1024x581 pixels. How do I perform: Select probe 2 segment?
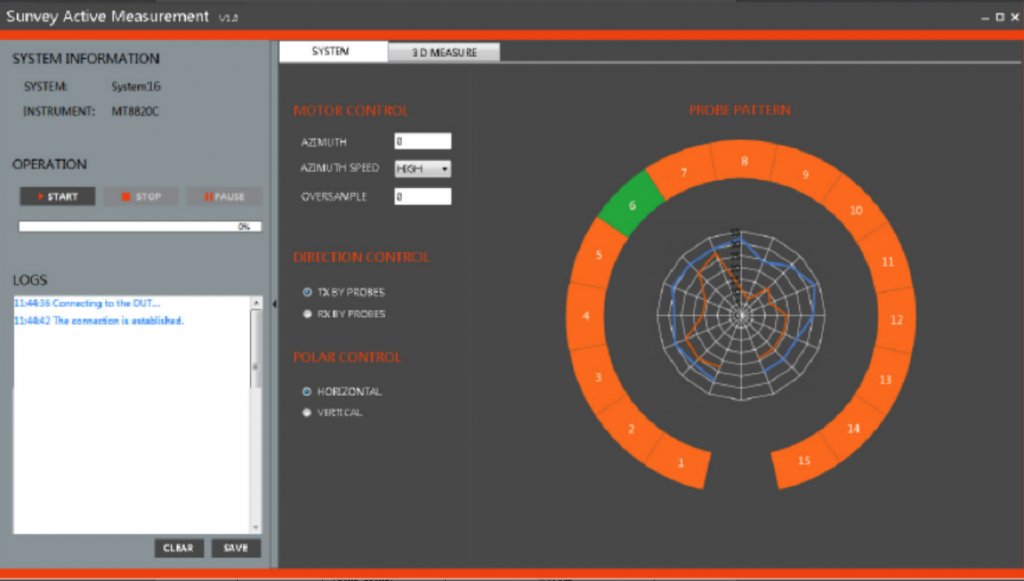[631, 428]
